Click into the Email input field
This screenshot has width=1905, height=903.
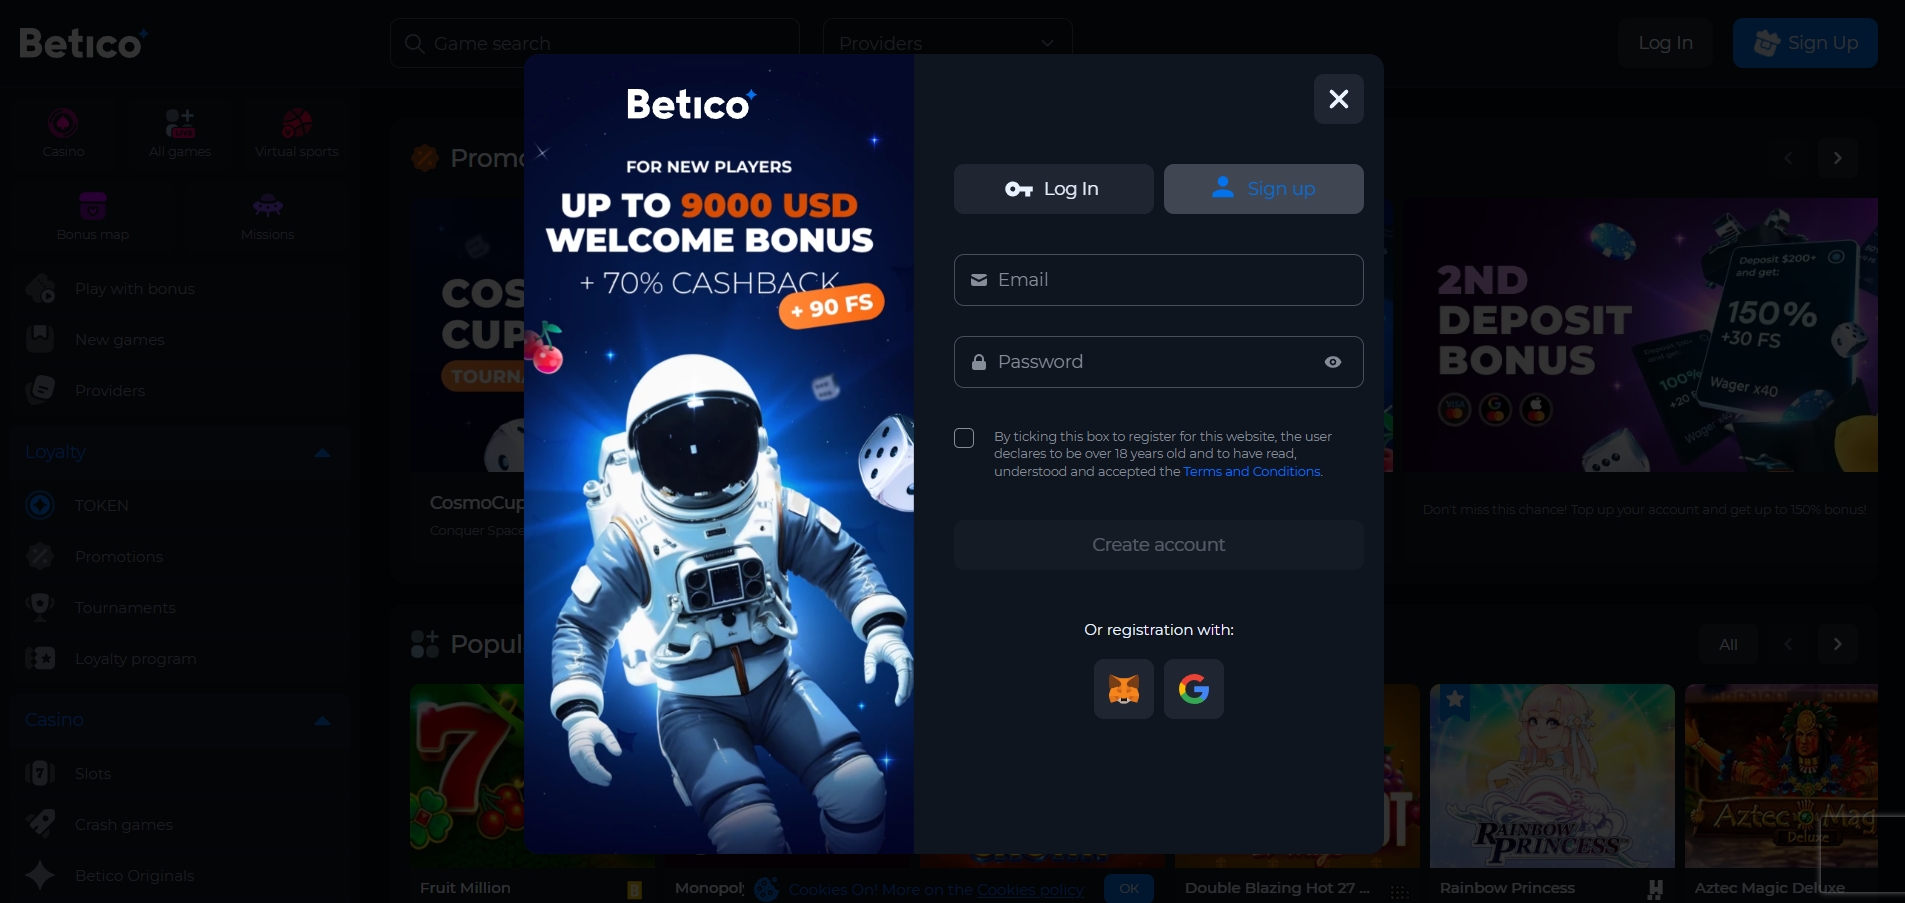pyautogui.click(x=1158, y=280)
